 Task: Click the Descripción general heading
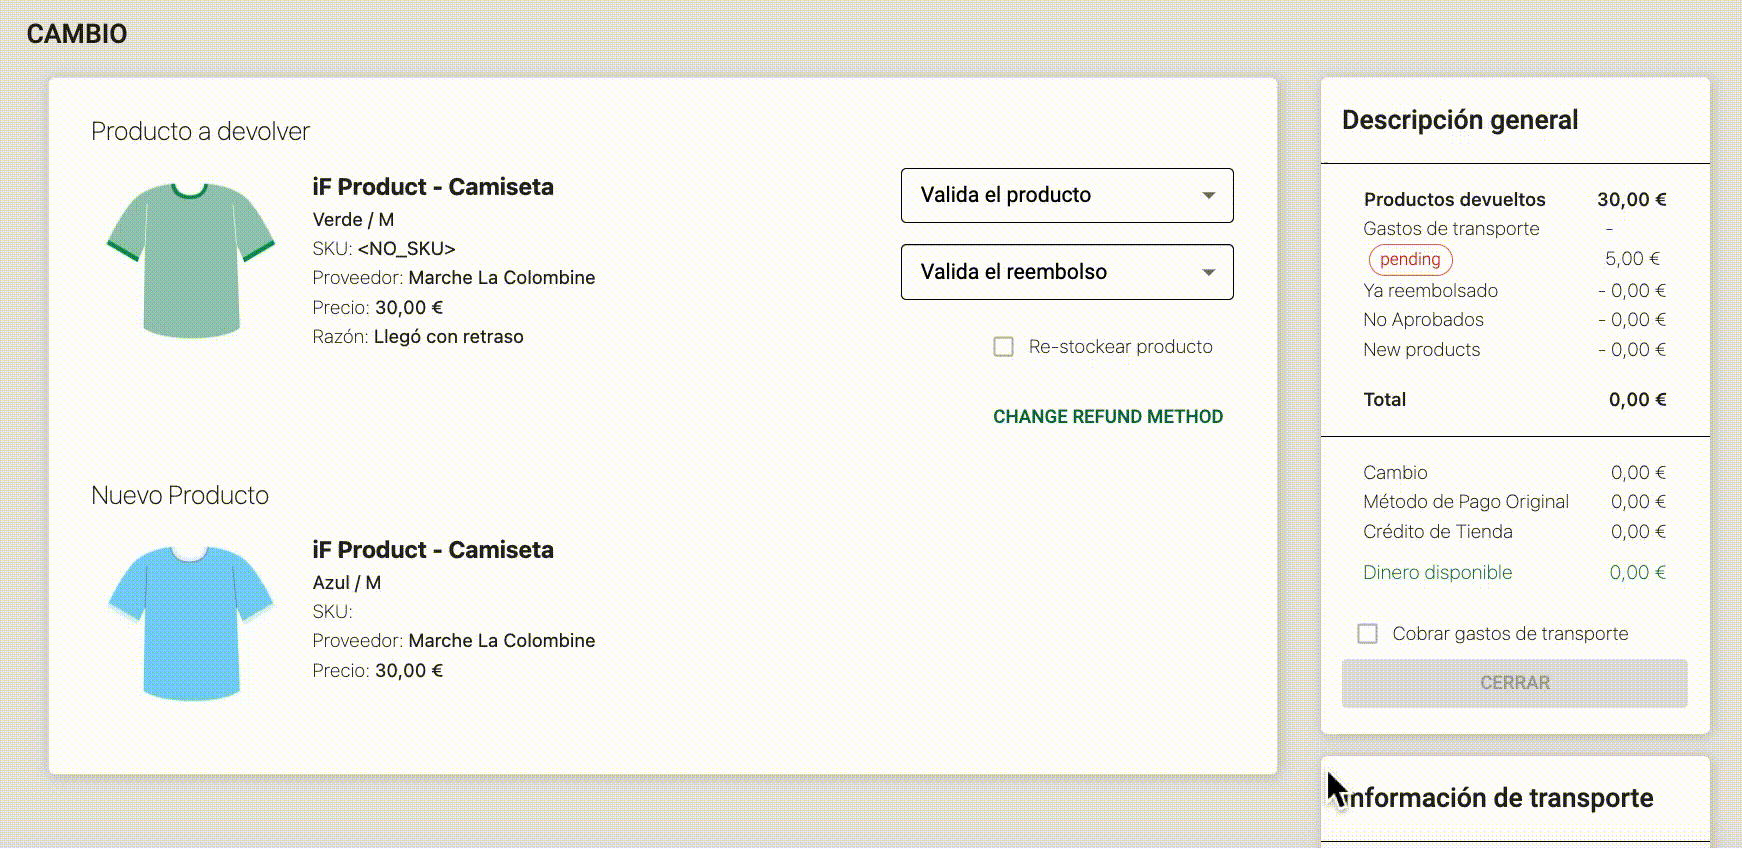click(1460, 120)
